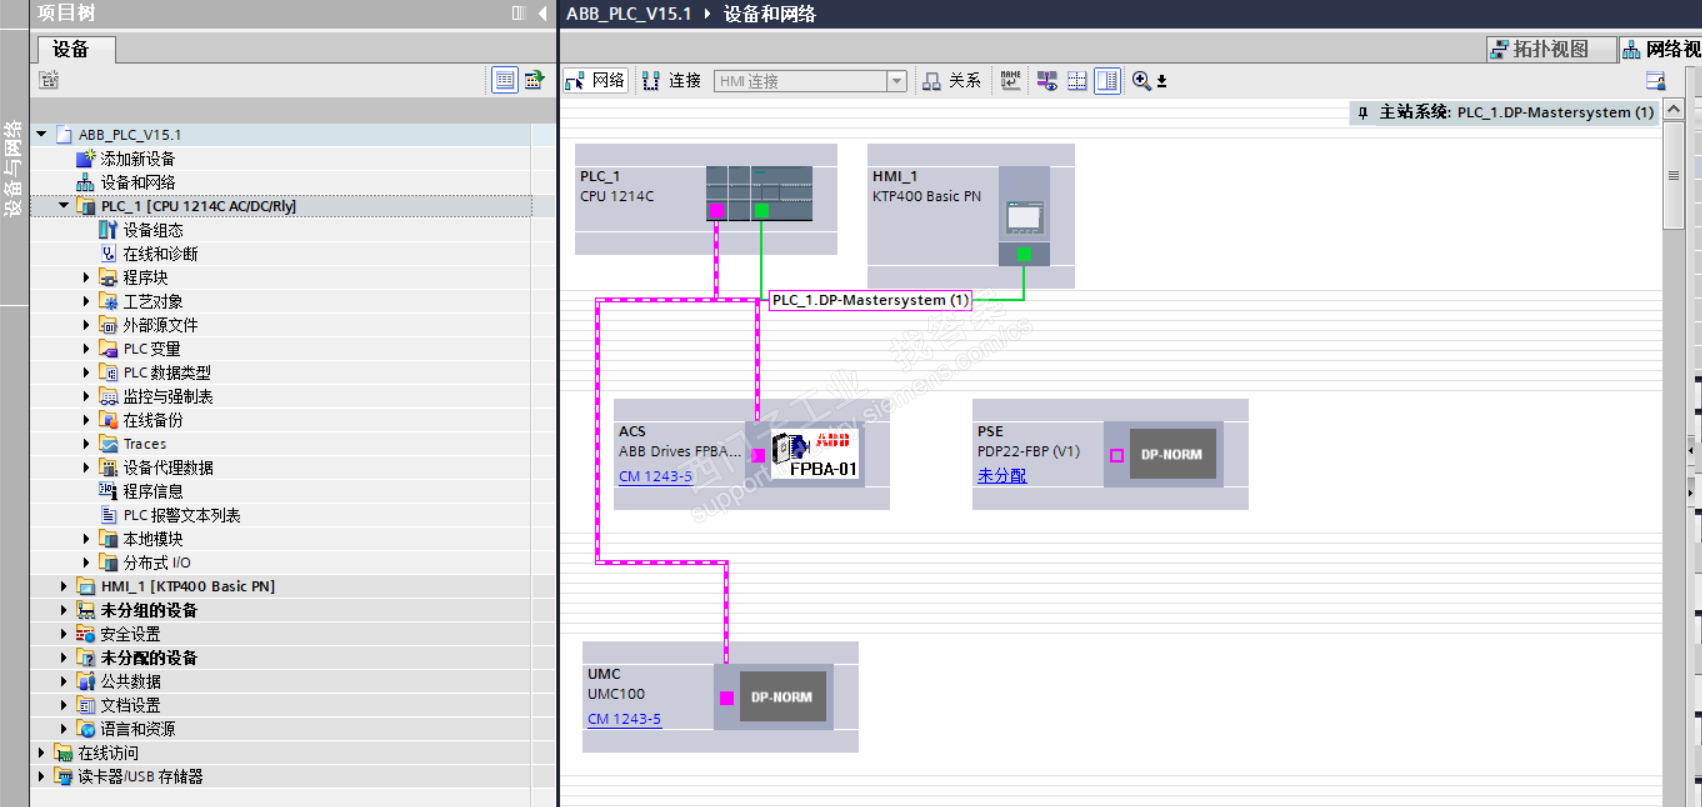The width and height of the screenshot is (1702, 807).
Task: Click the 关系 relations button
Action: [952, 81]
